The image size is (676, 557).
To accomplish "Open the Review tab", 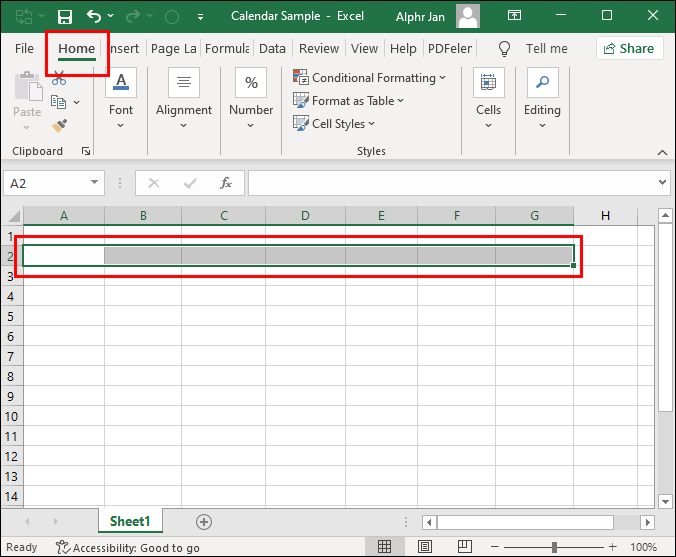I will [319, 49].
